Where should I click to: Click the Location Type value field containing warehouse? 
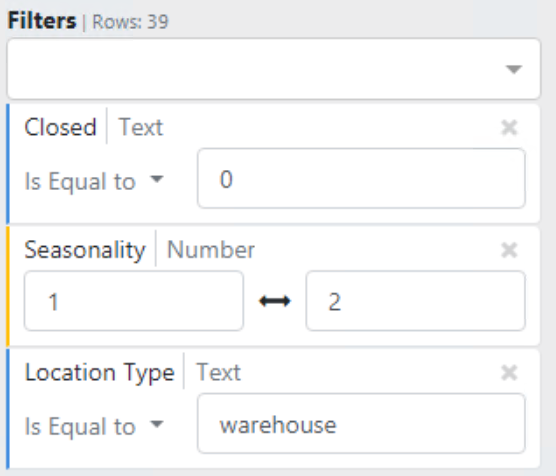coord(361,424)
